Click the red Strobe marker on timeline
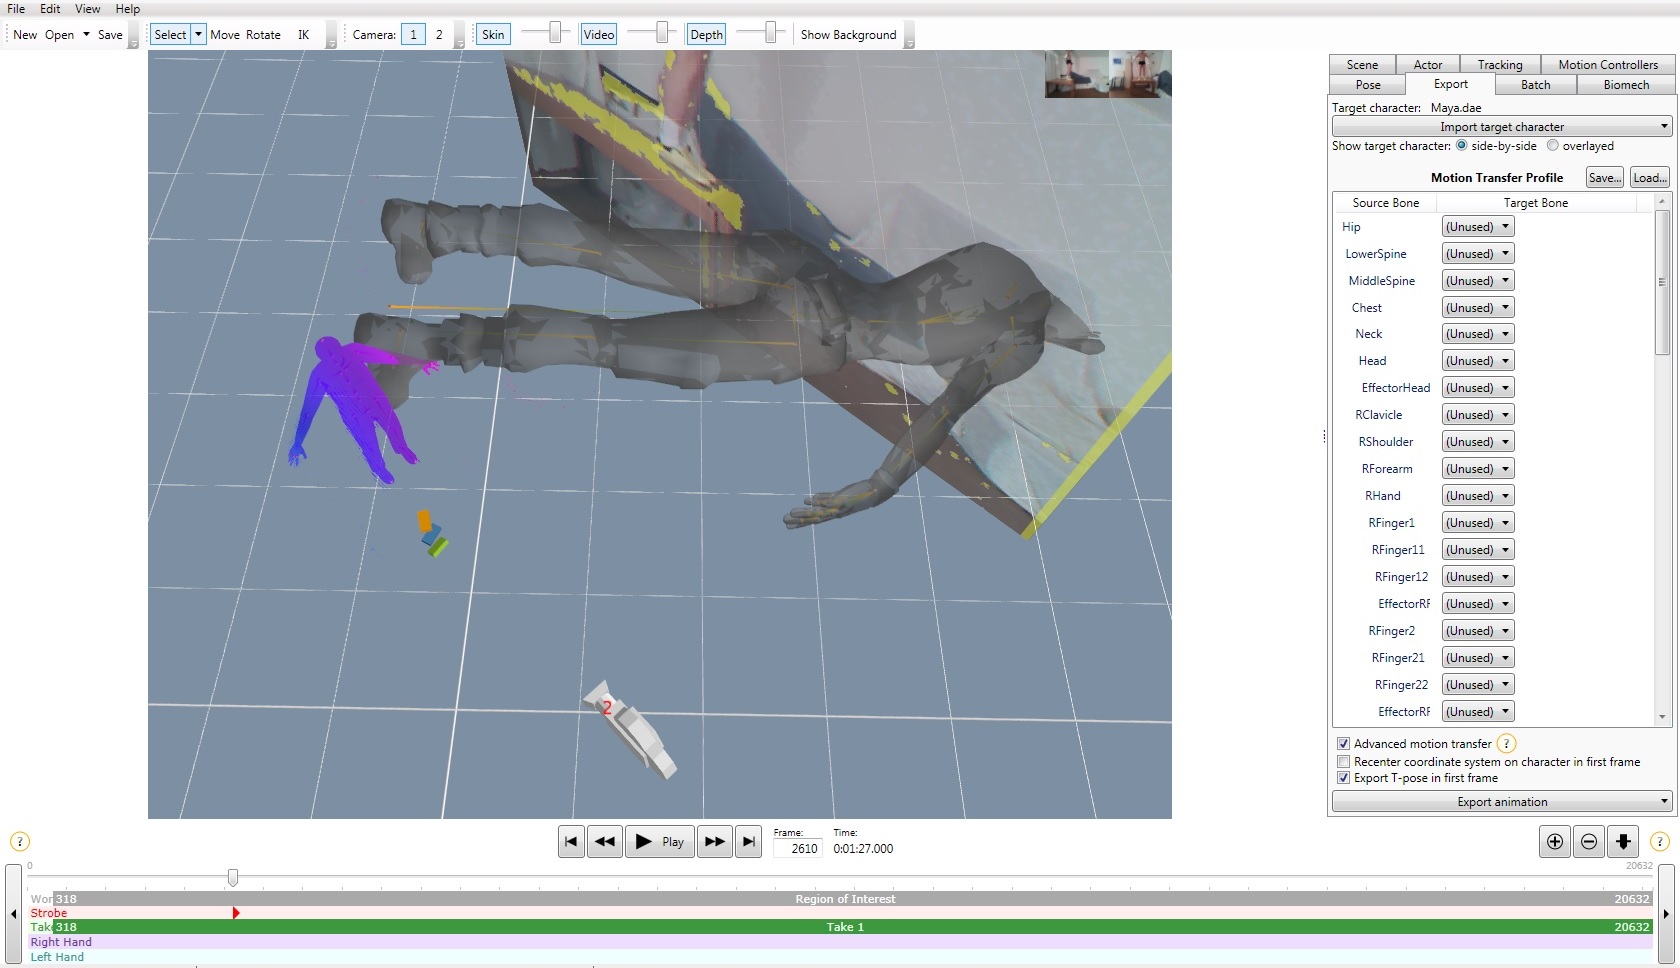This screenshot has height=968, width=1680. click(x=236, y=913)
